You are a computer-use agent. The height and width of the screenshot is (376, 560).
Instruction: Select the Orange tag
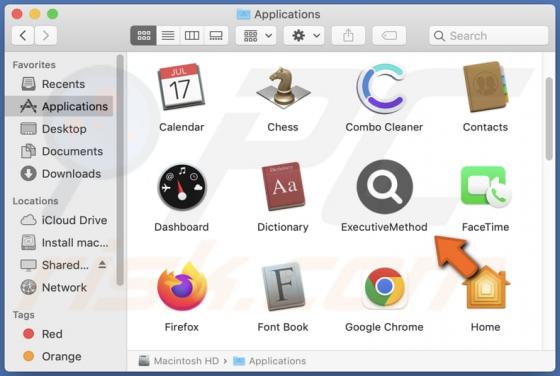click(59, 356)
